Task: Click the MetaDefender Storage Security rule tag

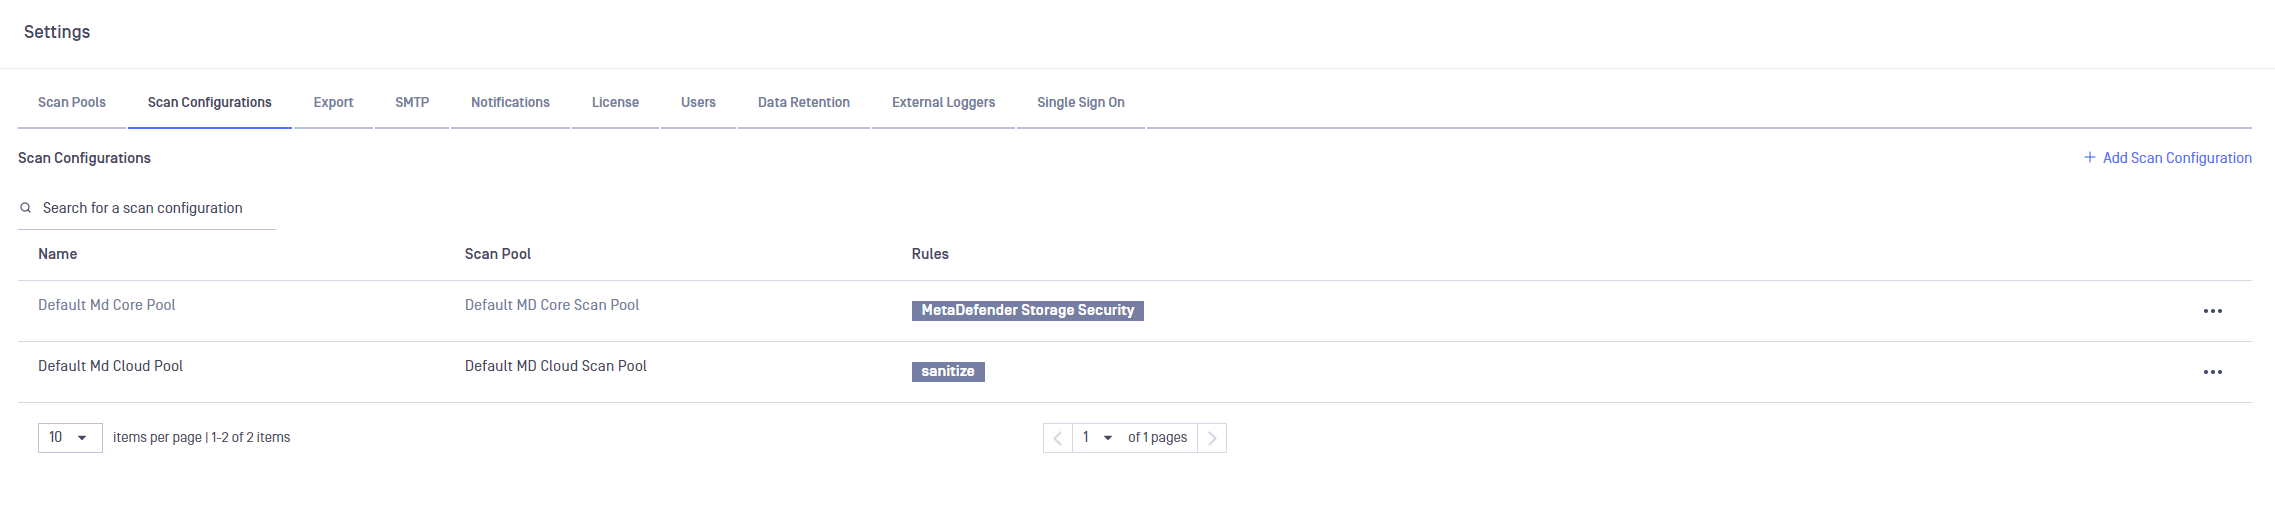Action: coord(1027,311)
